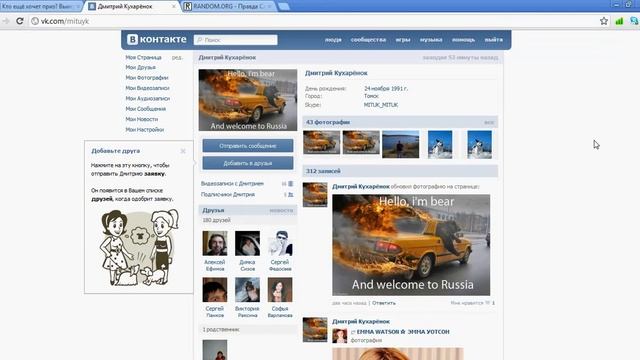Screen dimensions: 640x360
Task: Click the Томск city link
Action: (x=371, y=96)
